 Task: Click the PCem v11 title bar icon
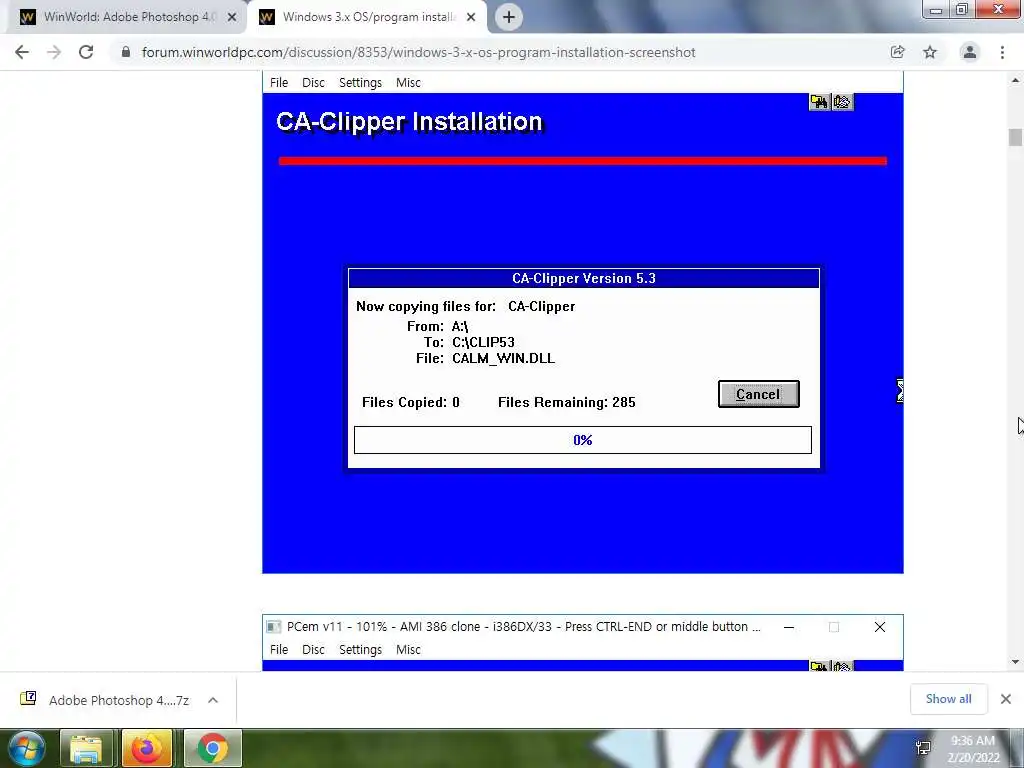point(274,627)
